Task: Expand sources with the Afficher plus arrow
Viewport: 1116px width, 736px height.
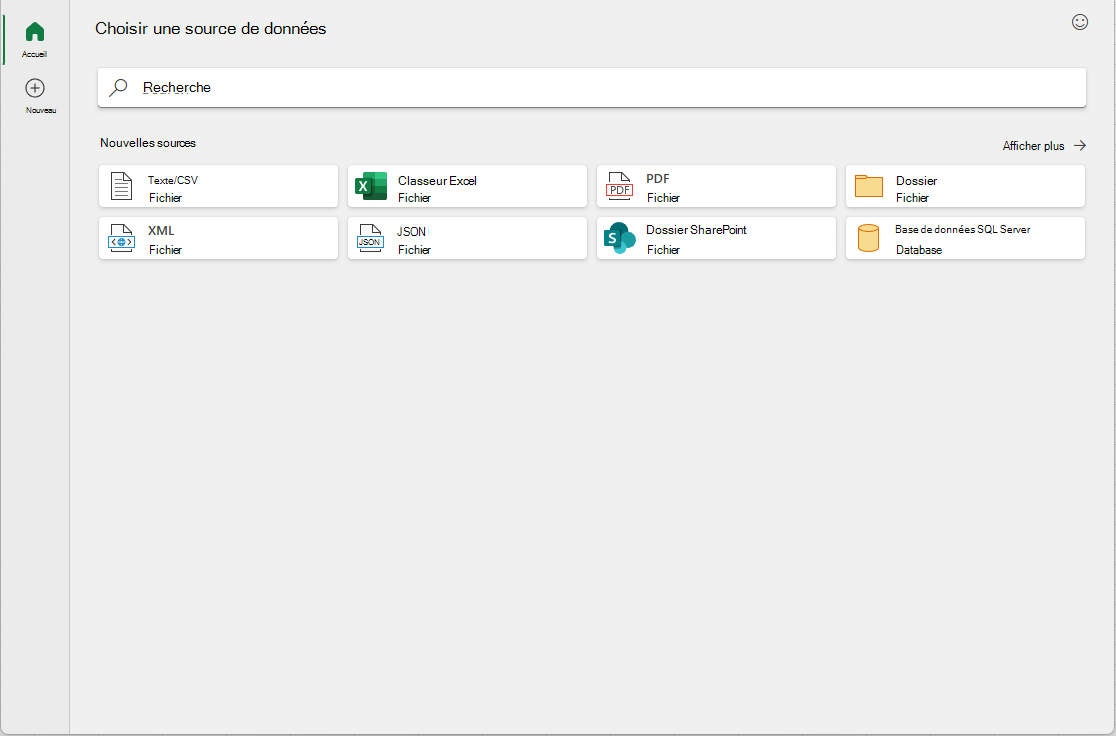Action: coord(1080,145)
